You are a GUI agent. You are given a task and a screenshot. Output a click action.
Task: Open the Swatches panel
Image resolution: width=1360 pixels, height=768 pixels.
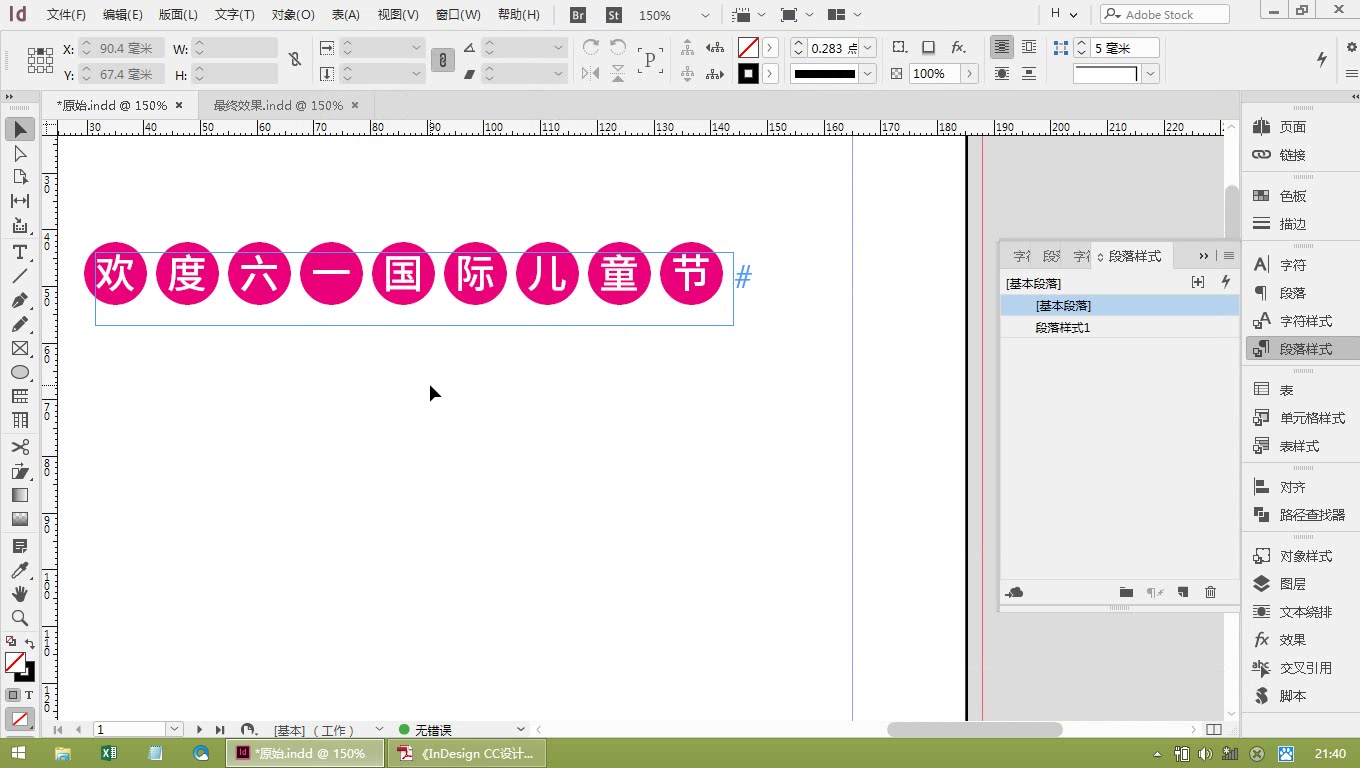point(1294,196)
